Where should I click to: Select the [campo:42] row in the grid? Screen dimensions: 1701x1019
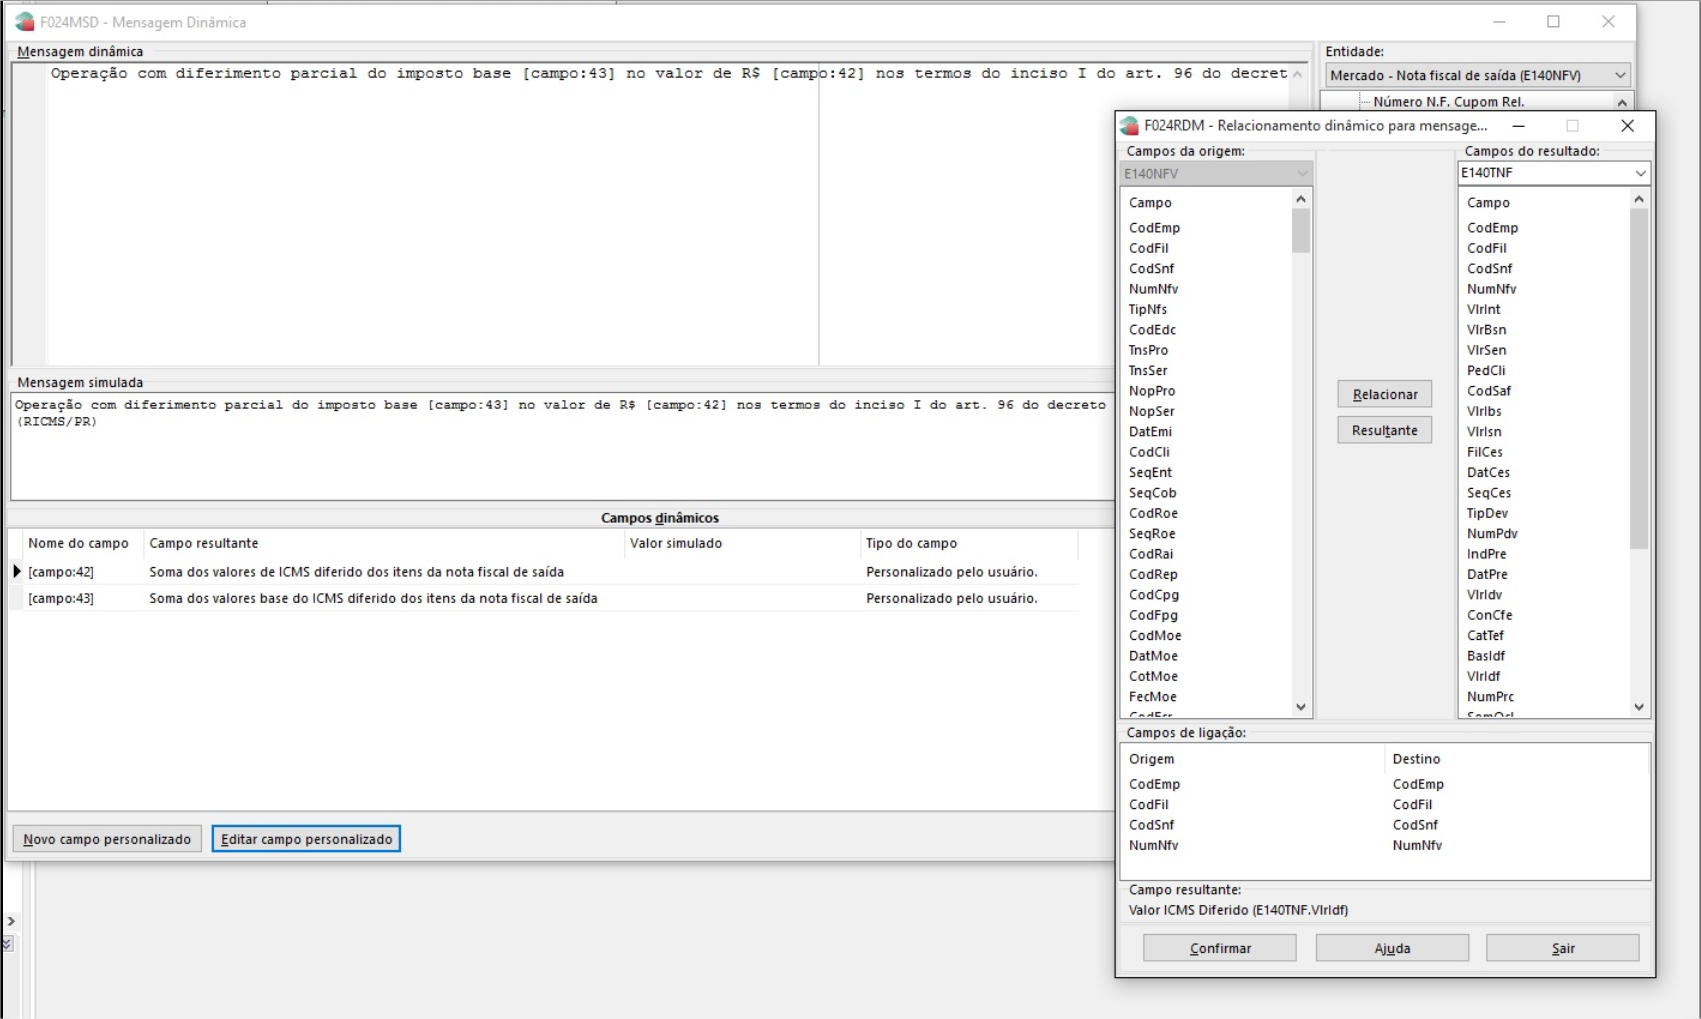(x=61, y=572)
